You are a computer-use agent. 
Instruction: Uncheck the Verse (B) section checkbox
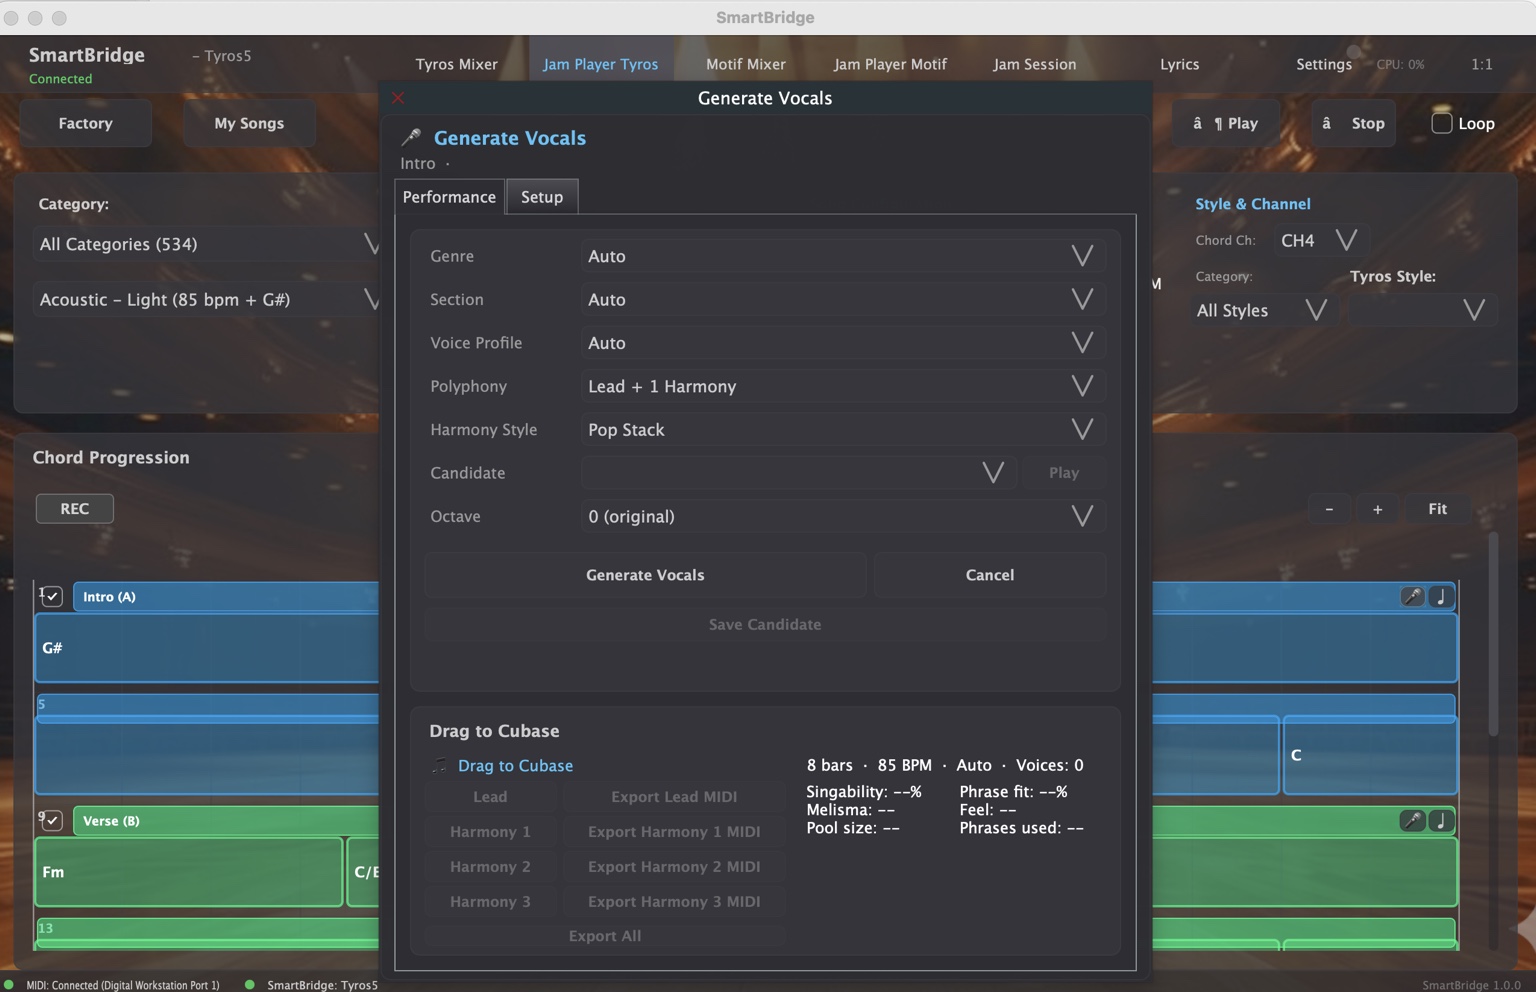click(52, 821)
